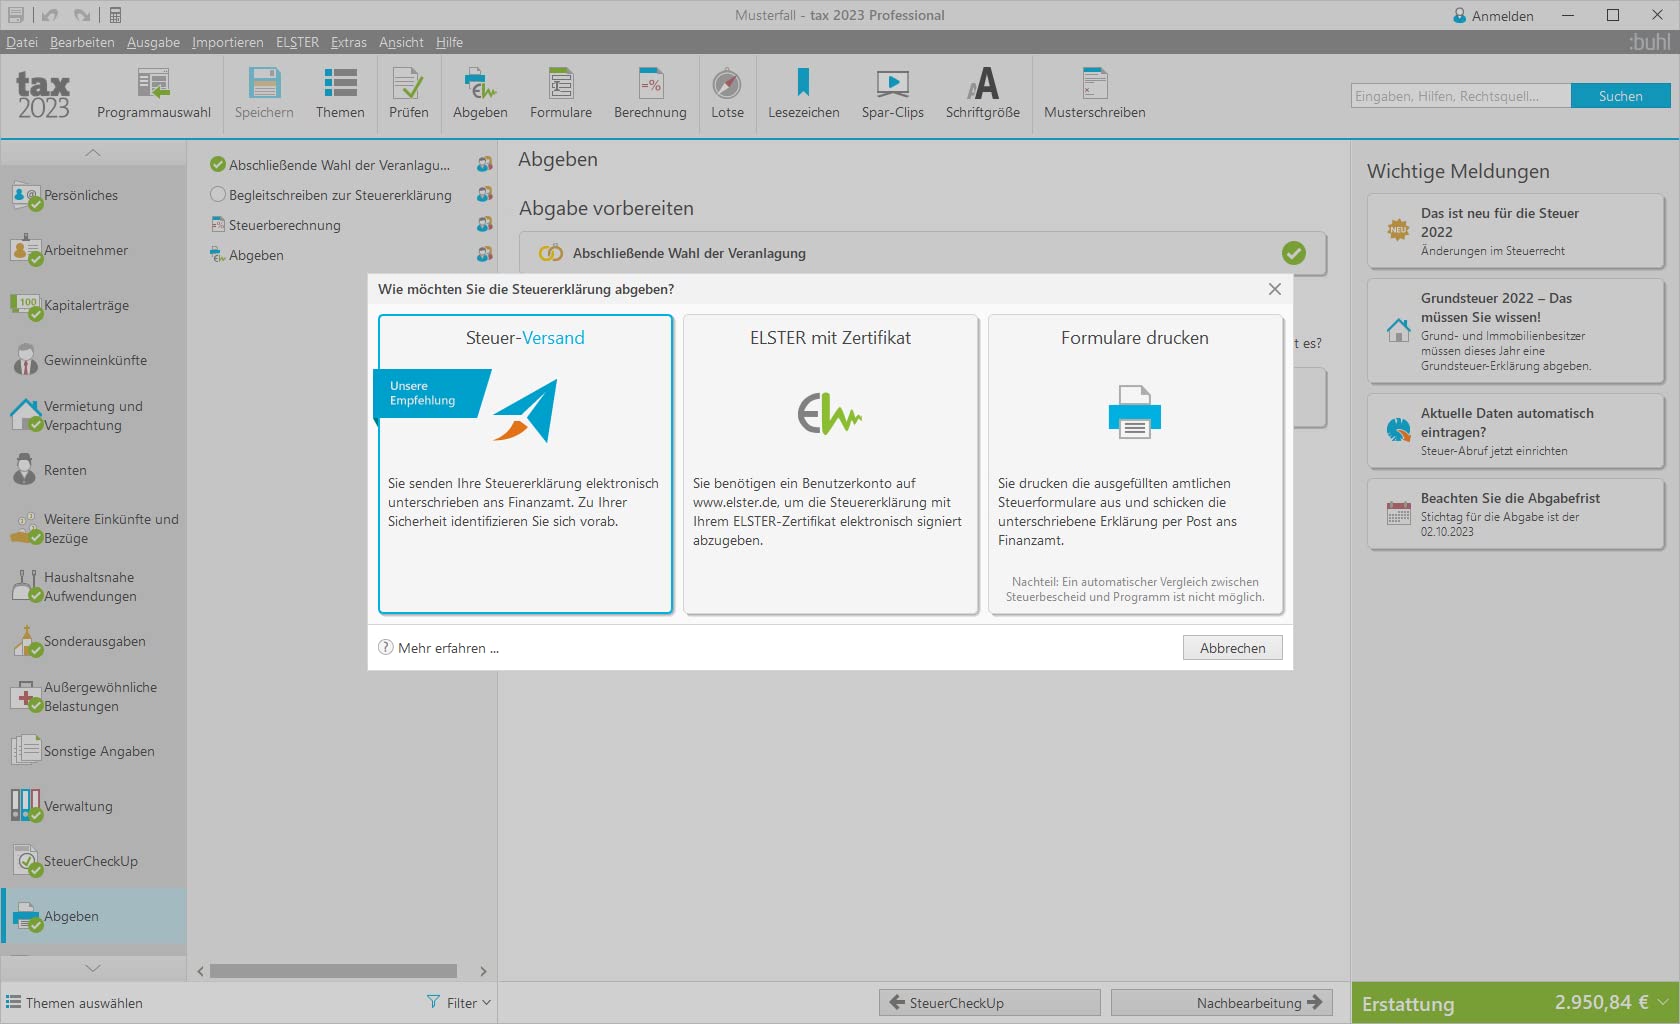1680x1024 pixels.
Task: Click the Suchen button
Action: tap(1620, 96)
